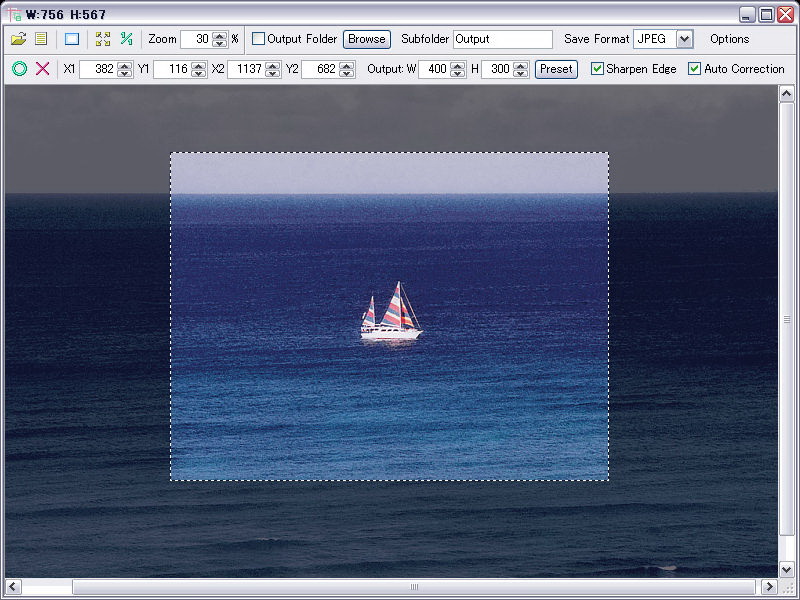Open the Options menu

click(x=729, y=39)
